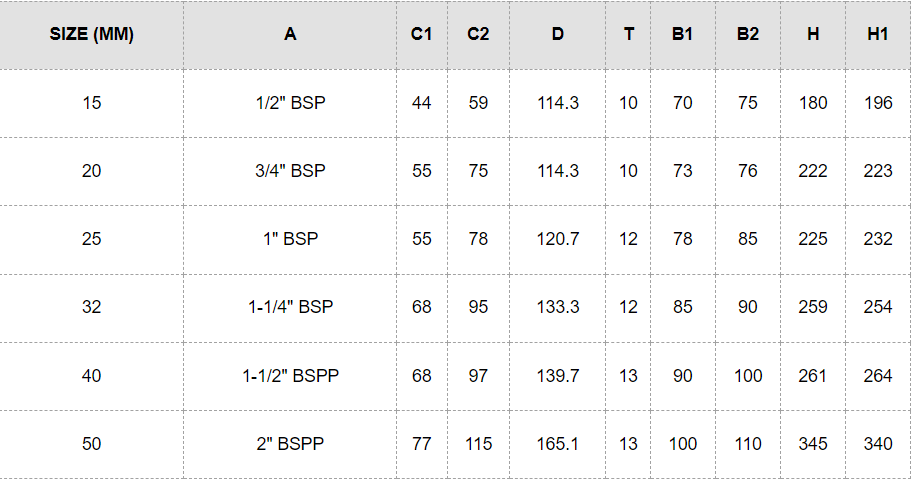Click the C2 column header
This screenshot has height=479, width=912.
pyautogui.click(x=478, y=34)
